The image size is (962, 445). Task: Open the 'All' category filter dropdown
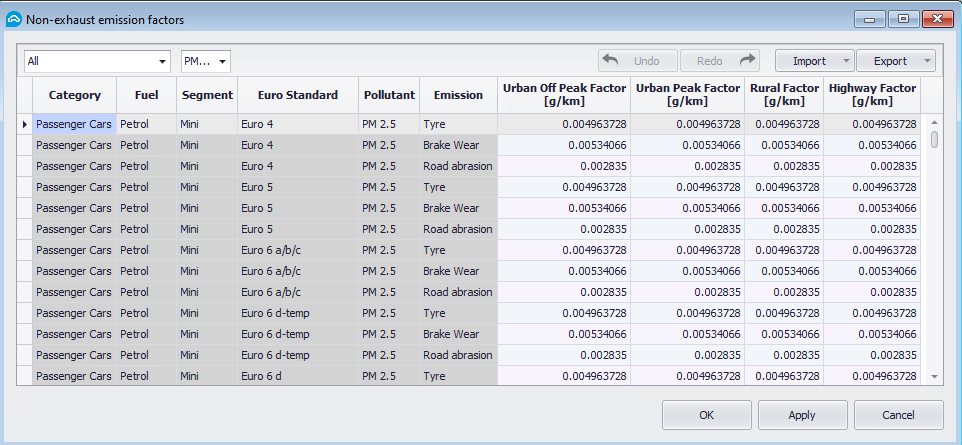(x=162, y=61)
